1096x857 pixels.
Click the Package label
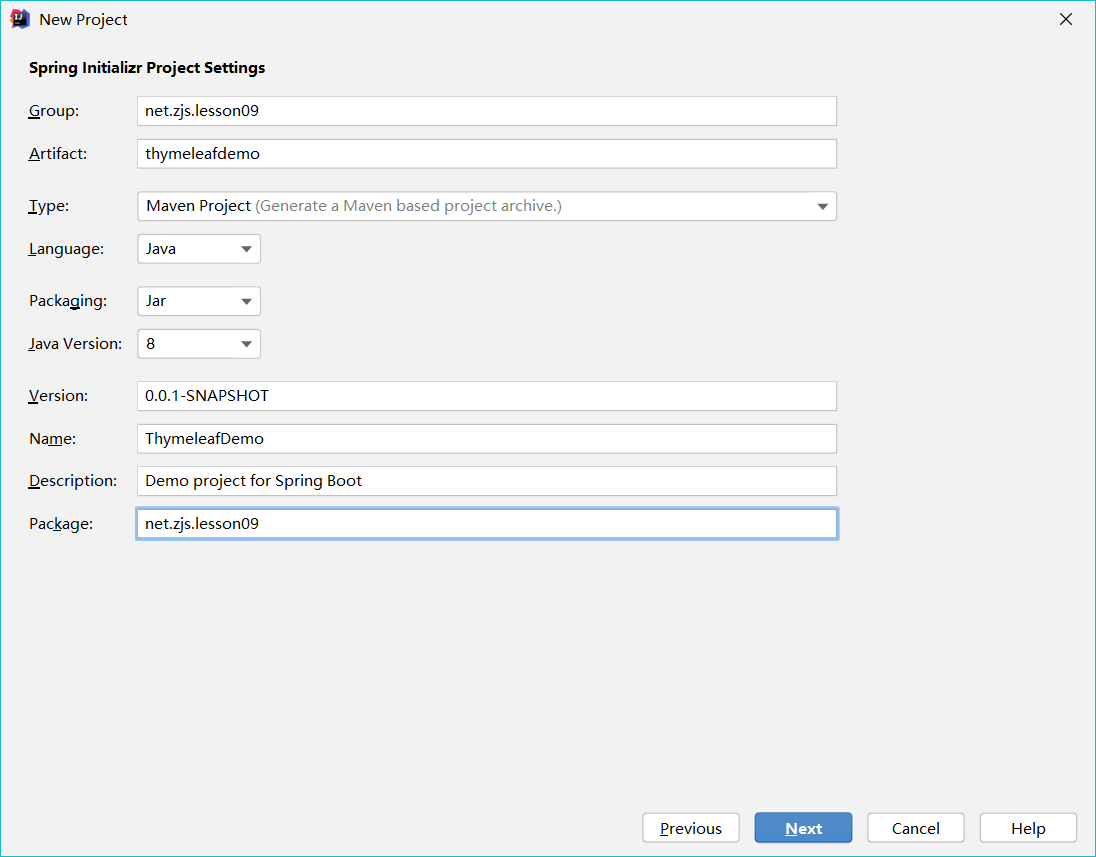click(x=61, y=524)
